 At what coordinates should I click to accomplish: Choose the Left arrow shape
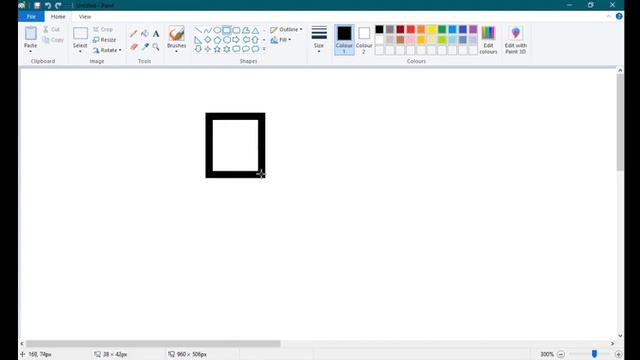click(246, 40)
